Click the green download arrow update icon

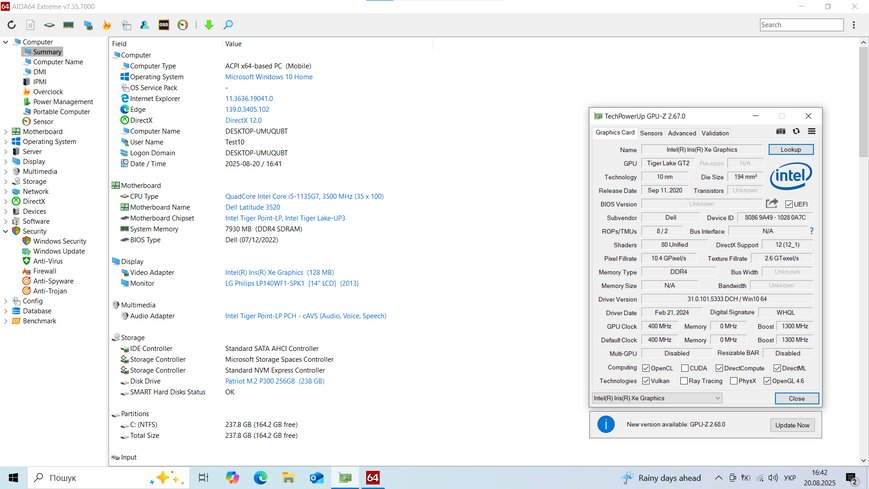(209, 25)
